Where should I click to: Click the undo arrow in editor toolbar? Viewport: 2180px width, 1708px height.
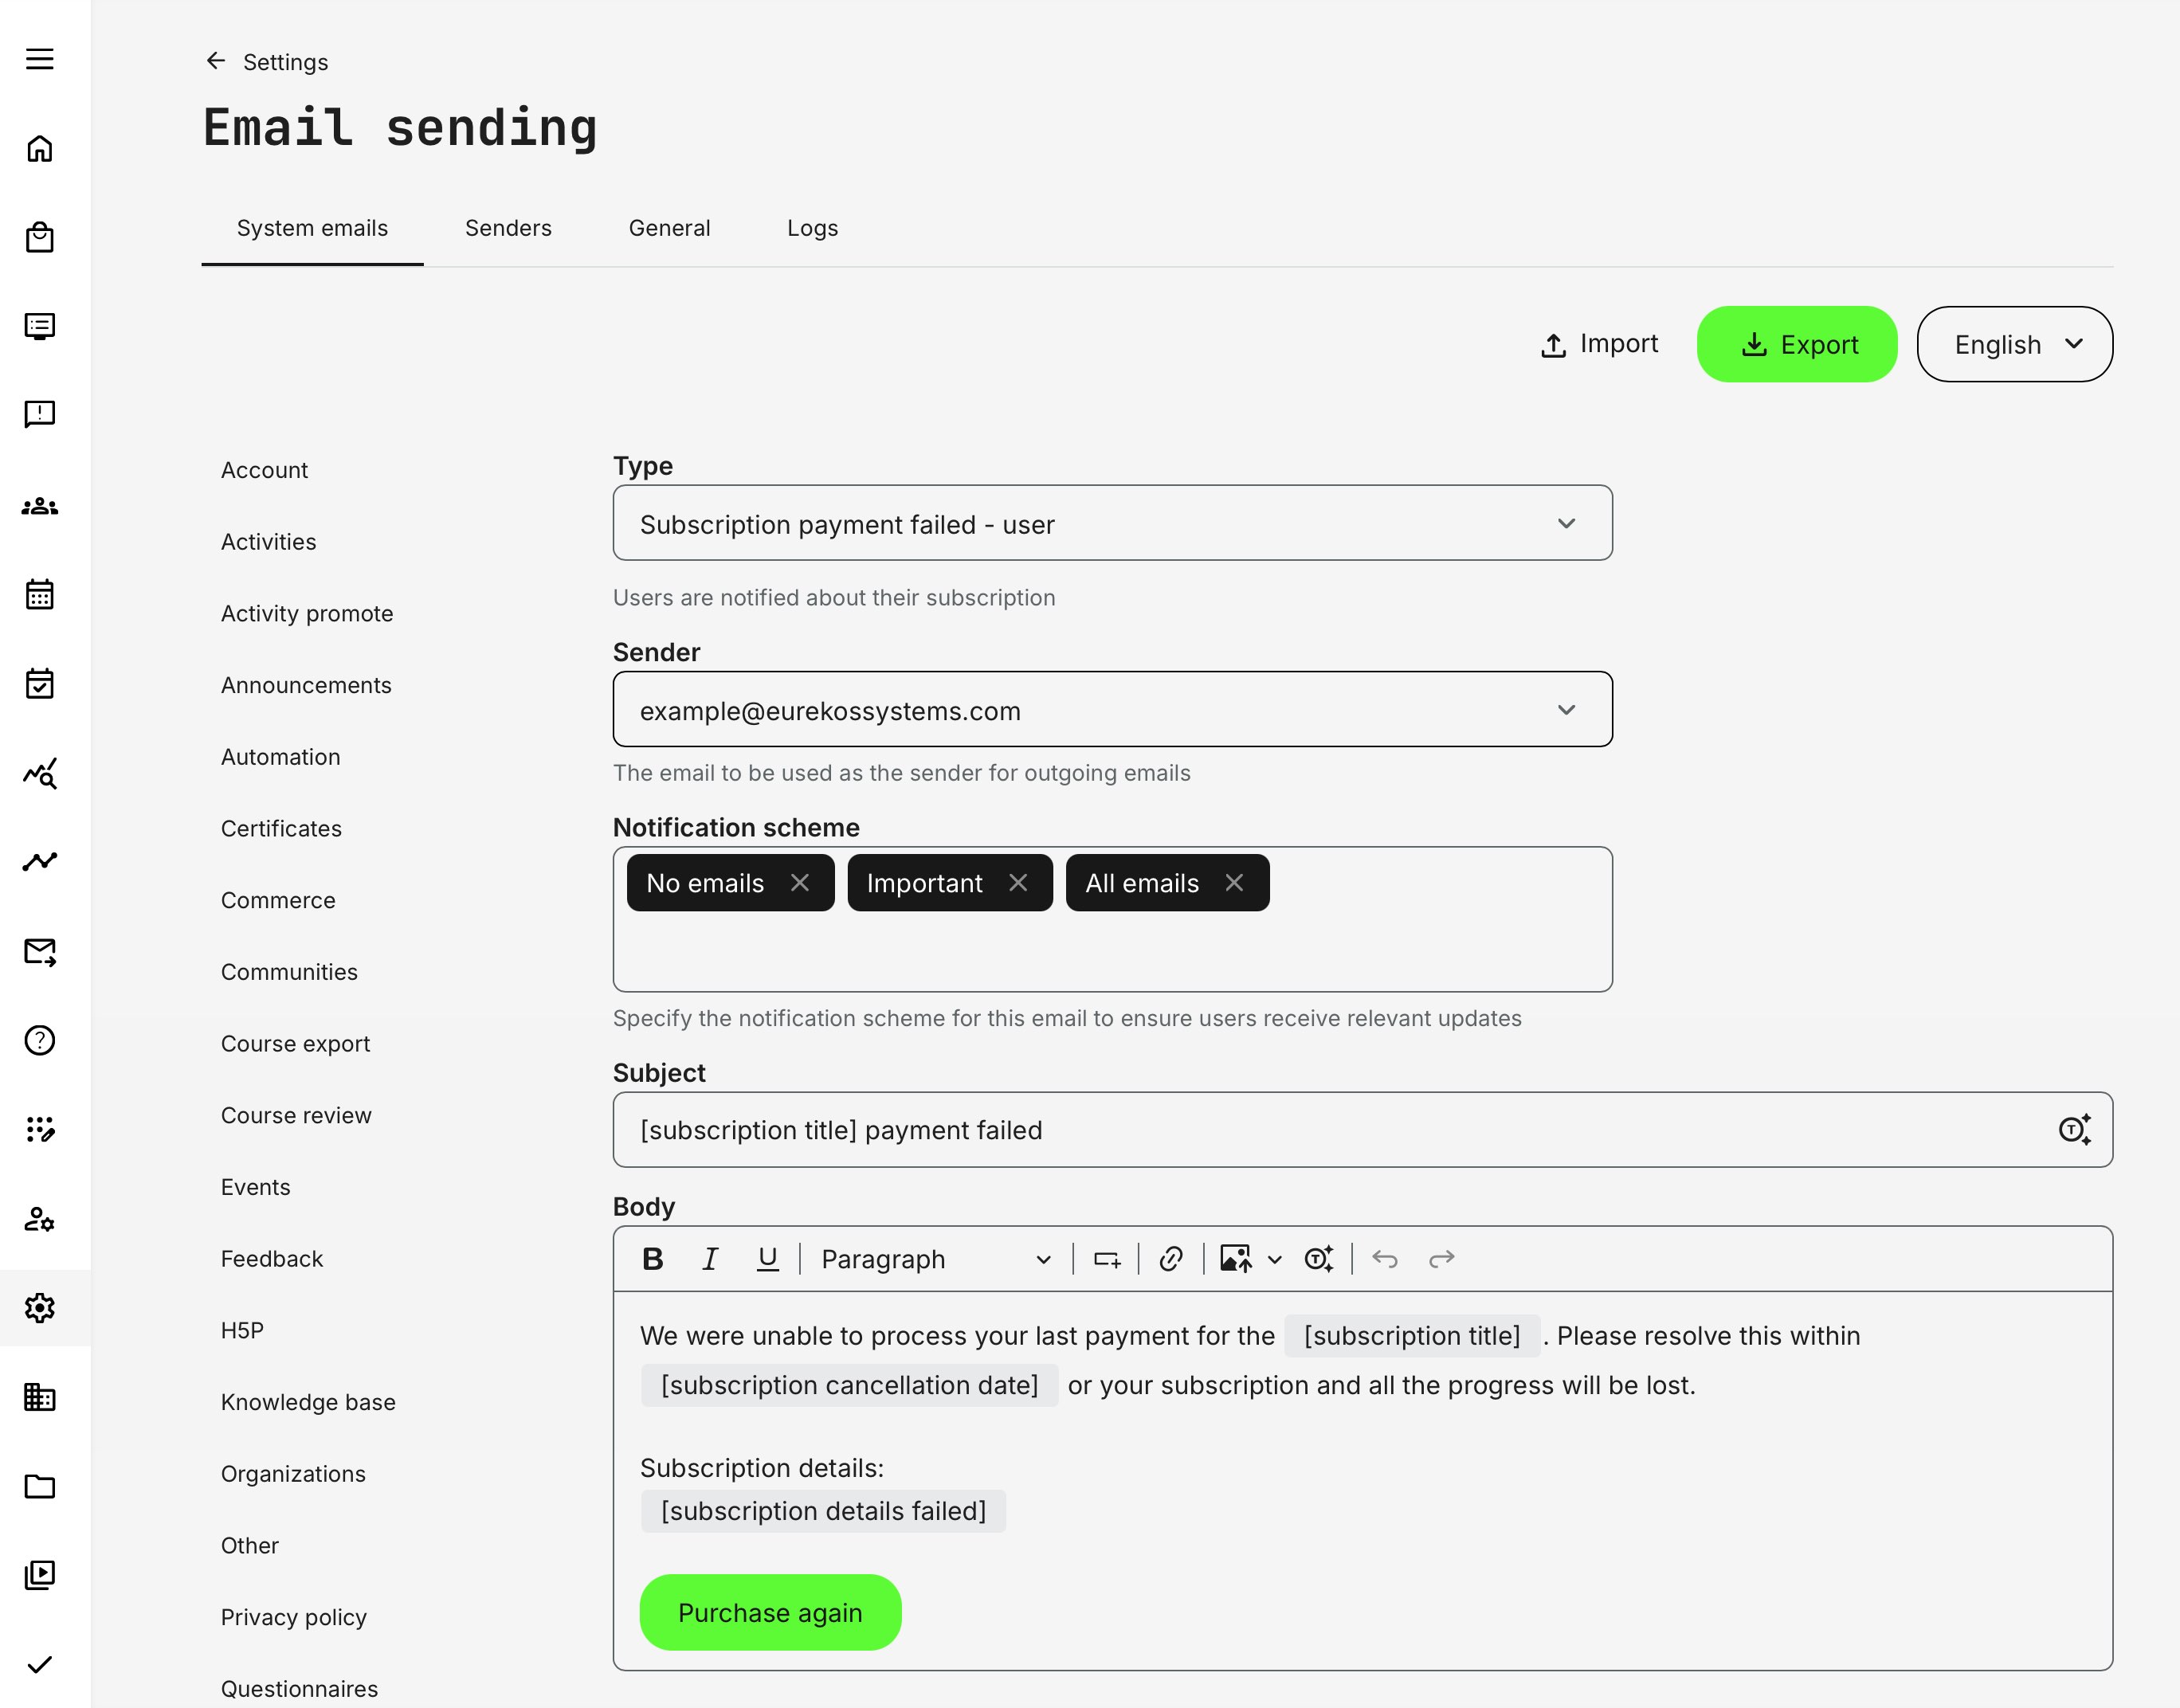point(1385,1259)
